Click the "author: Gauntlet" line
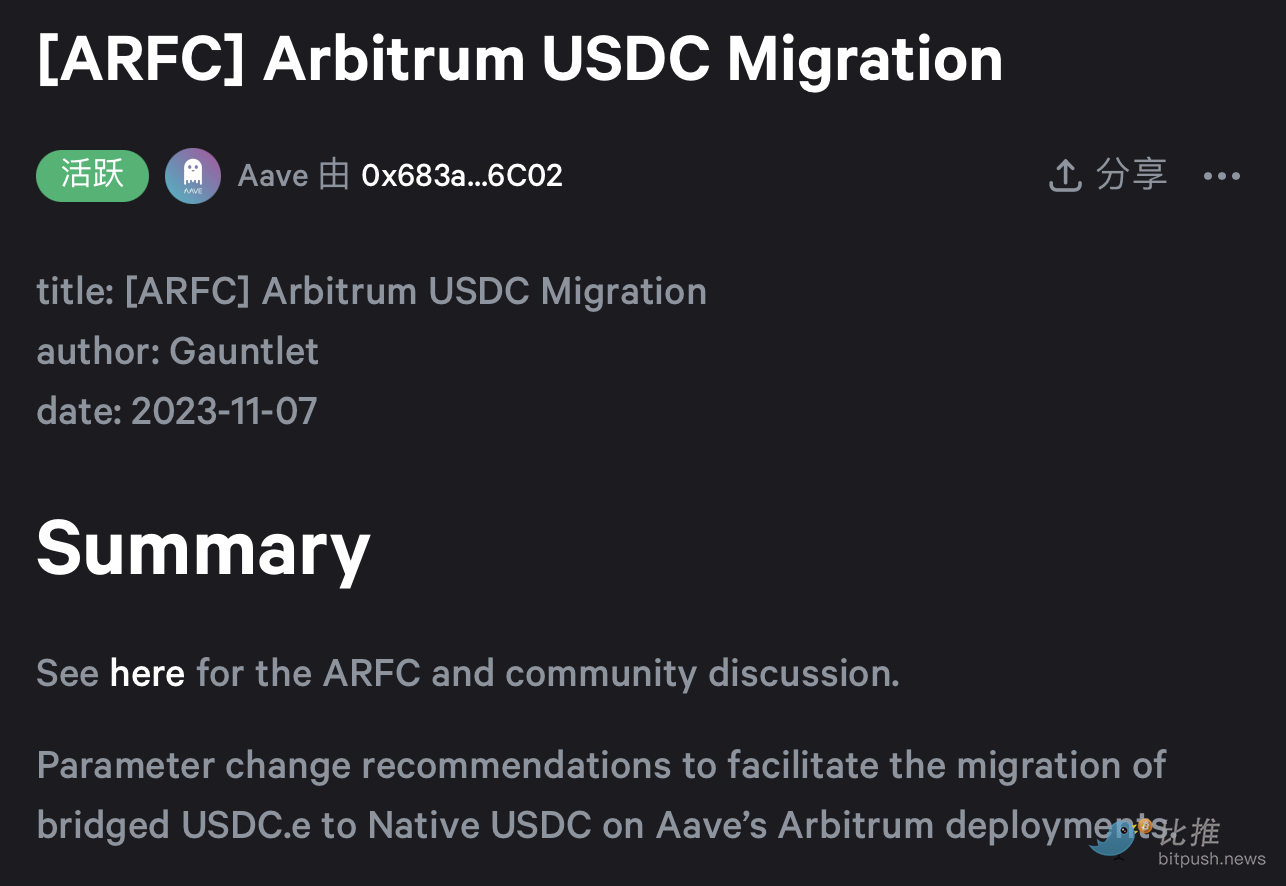 pos(177,351)
